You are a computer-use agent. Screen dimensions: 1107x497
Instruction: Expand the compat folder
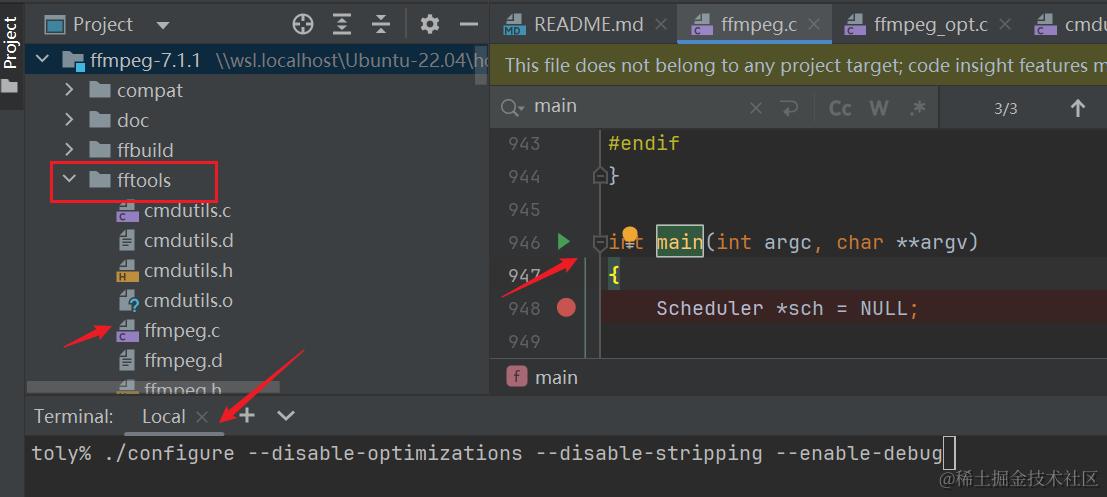[69, 90]
